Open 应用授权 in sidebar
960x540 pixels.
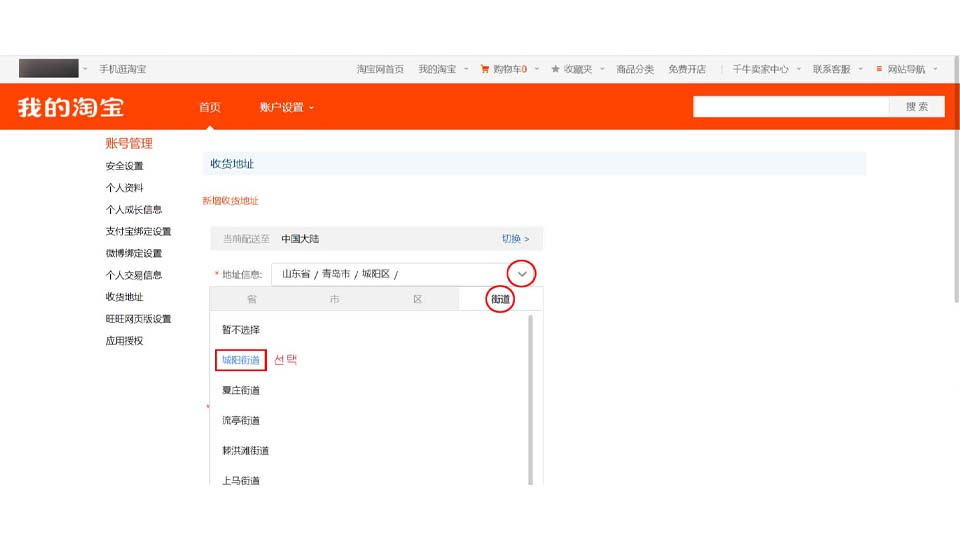point(124,341)
